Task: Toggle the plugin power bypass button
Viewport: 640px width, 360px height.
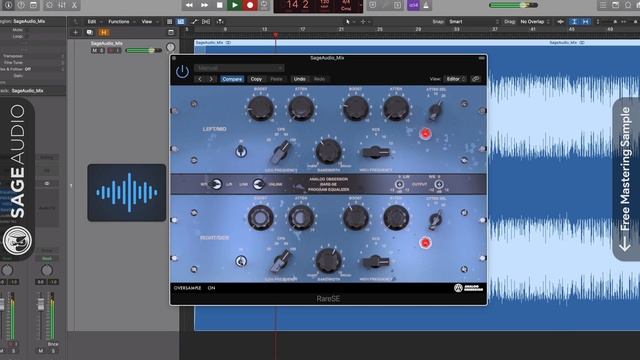Action: click(182, 72)
